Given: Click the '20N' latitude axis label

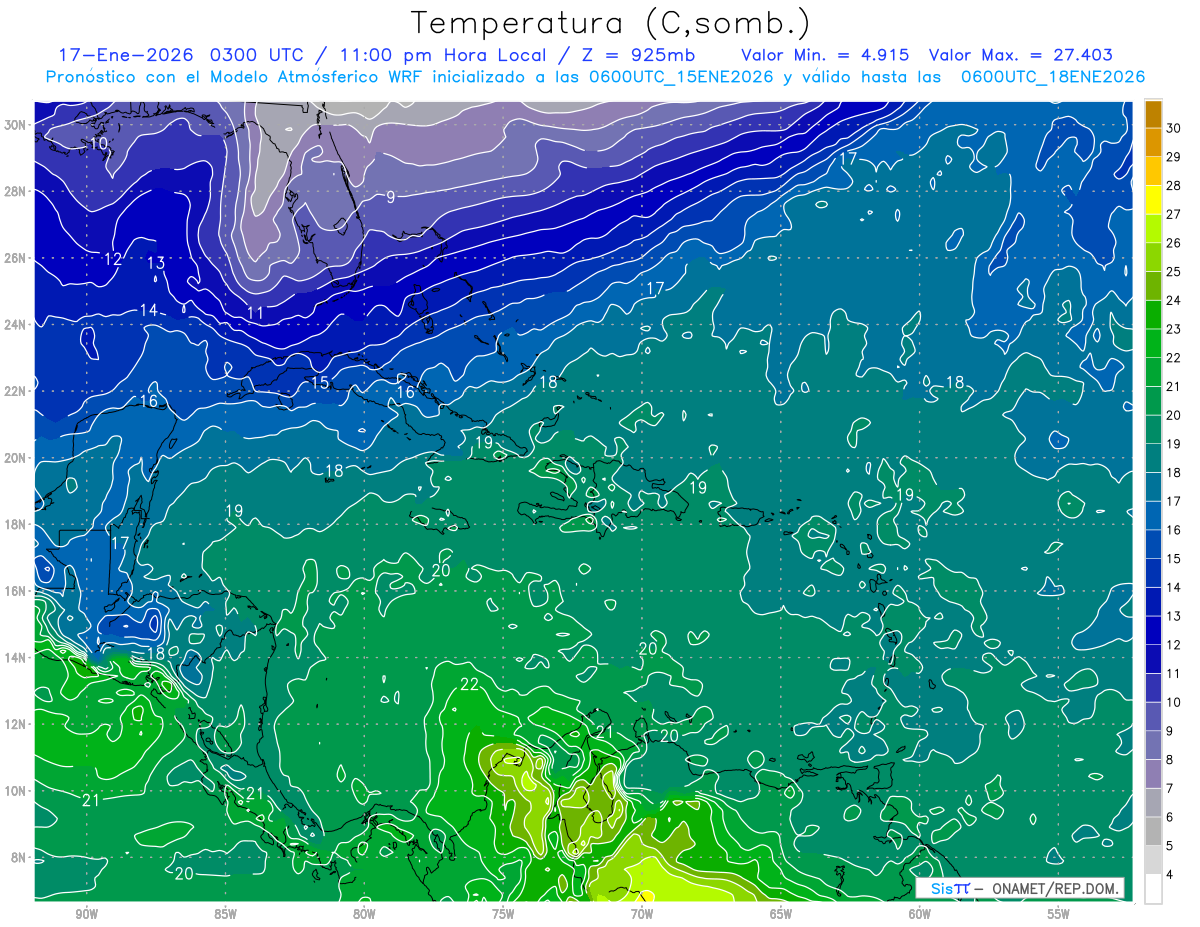Looking at the screenshot, I should click(x=15, y=458).
